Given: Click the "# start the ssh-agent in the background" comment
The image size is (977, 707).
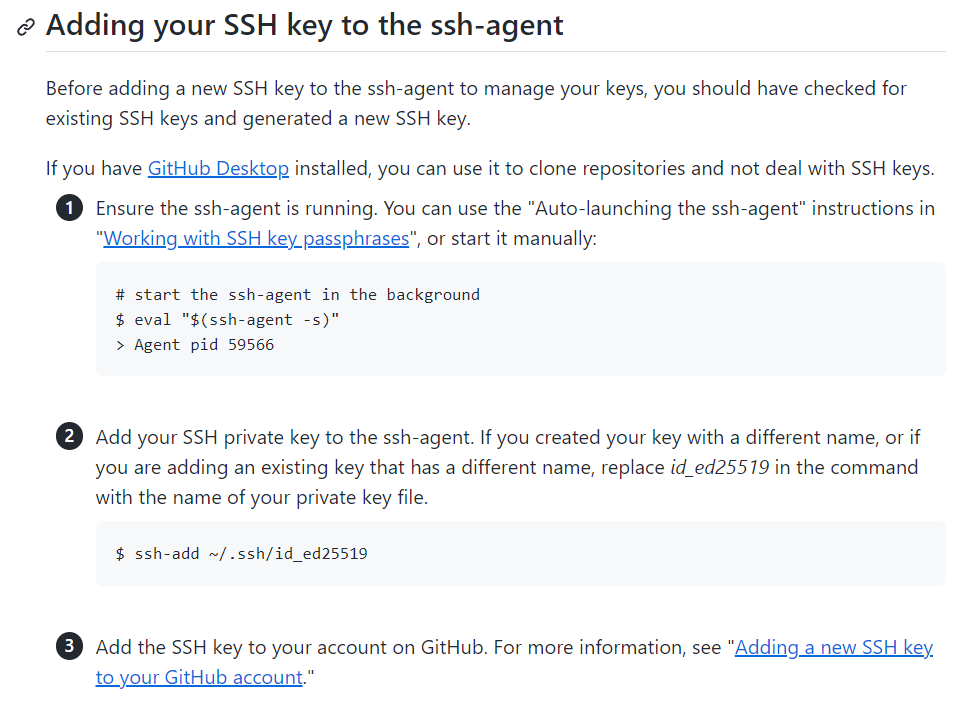Looking at the screenshot, I should (298, 295).
